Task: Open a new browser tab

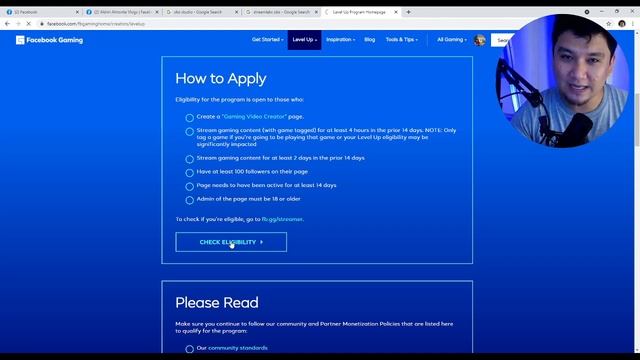Action: point(408,12)
